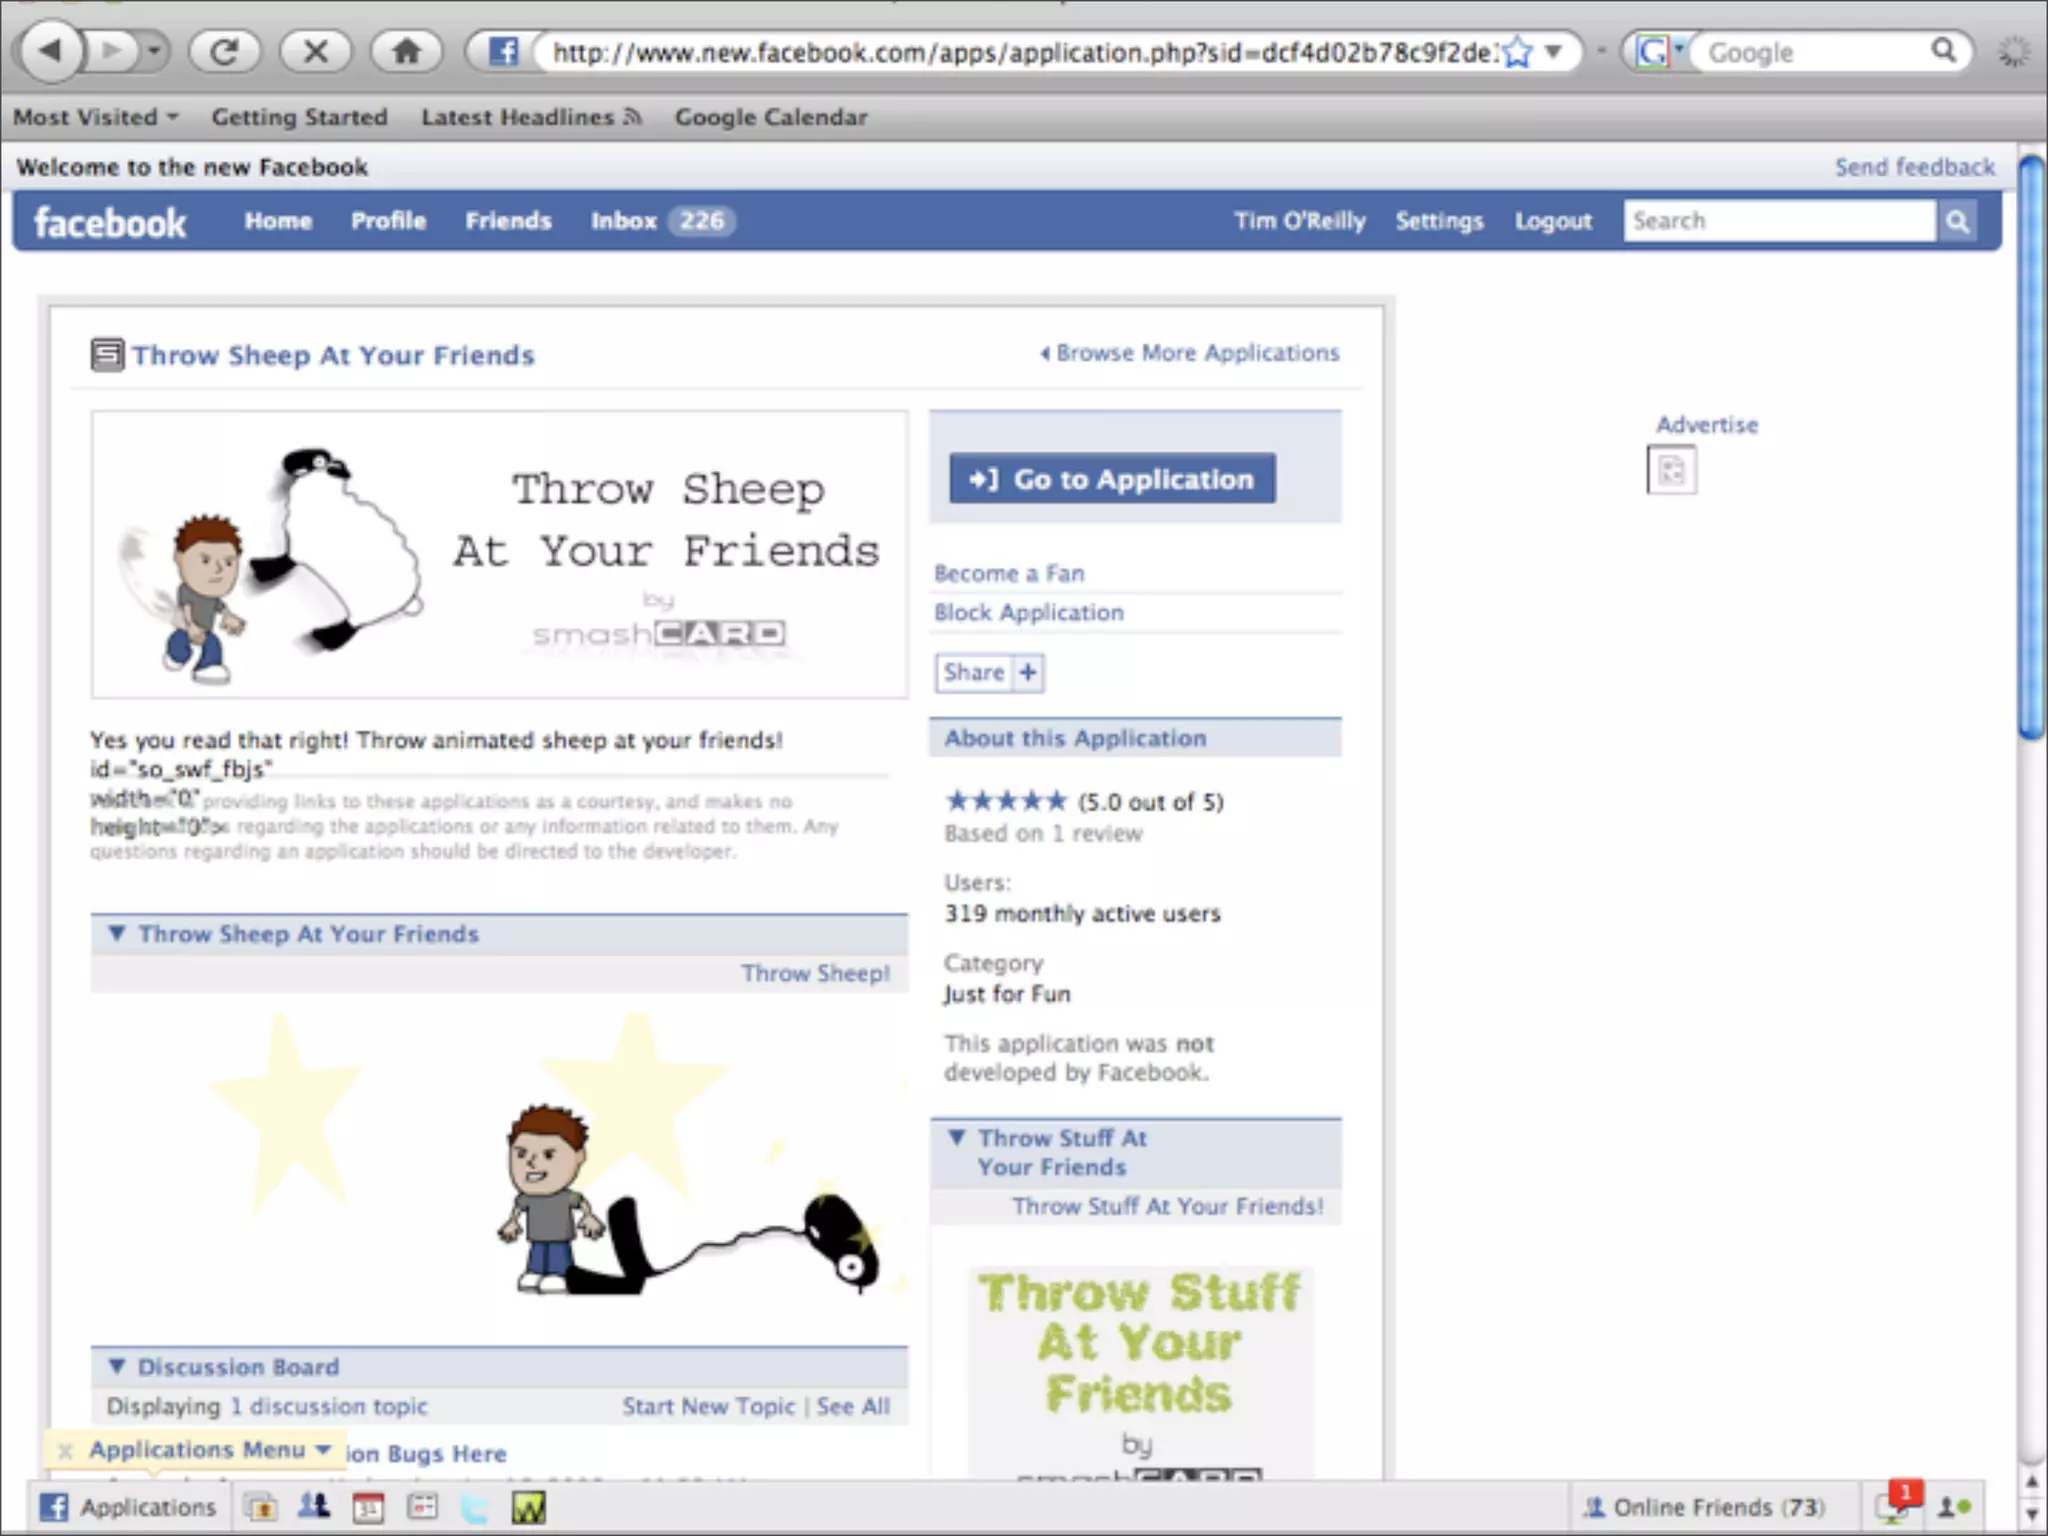Click the browser Home icon
Screen dimensions: 2048x1536
click(406, 51)
